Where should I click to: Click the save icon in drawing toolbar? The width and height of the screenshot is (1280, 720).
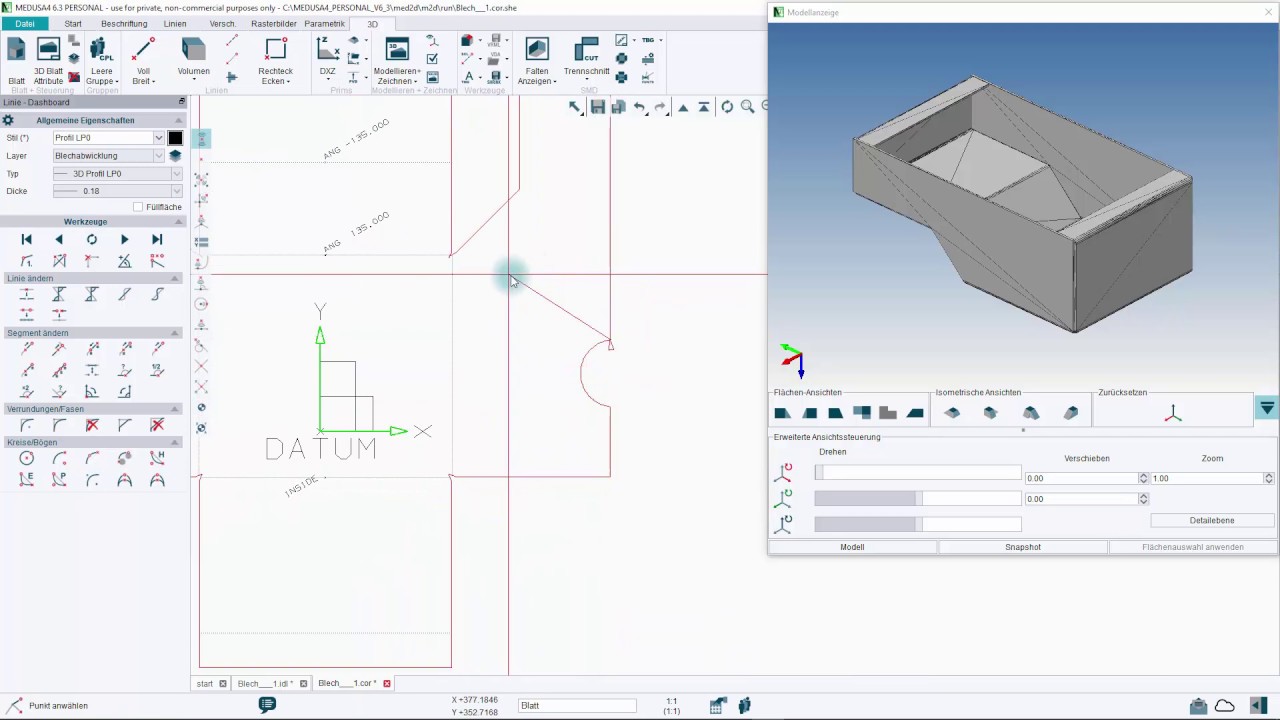tap(597, 107)
